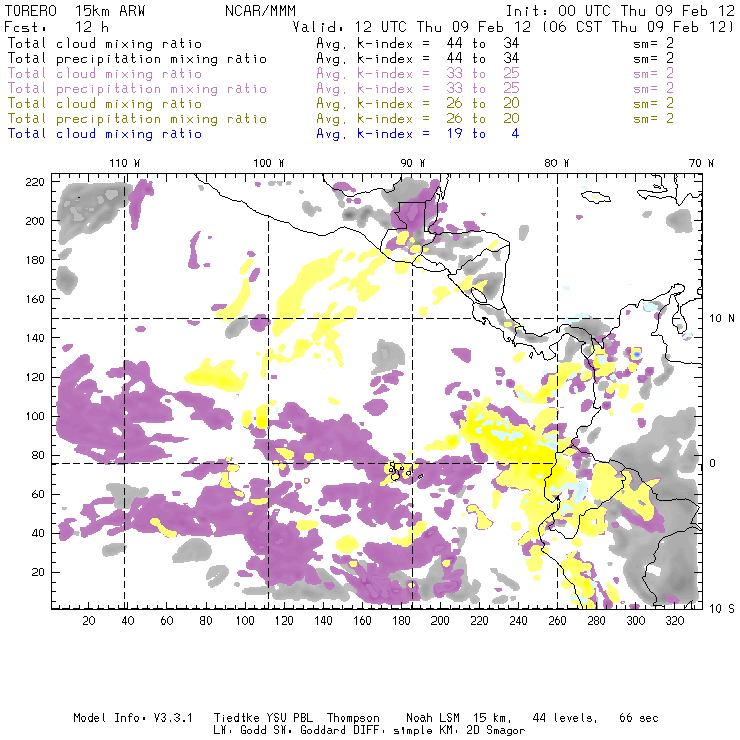Image resolution: width=740 pixels, height=740 pixels.
Task: Select the horizontal-axis "60" tick label
Action: (x=167, y=621)
